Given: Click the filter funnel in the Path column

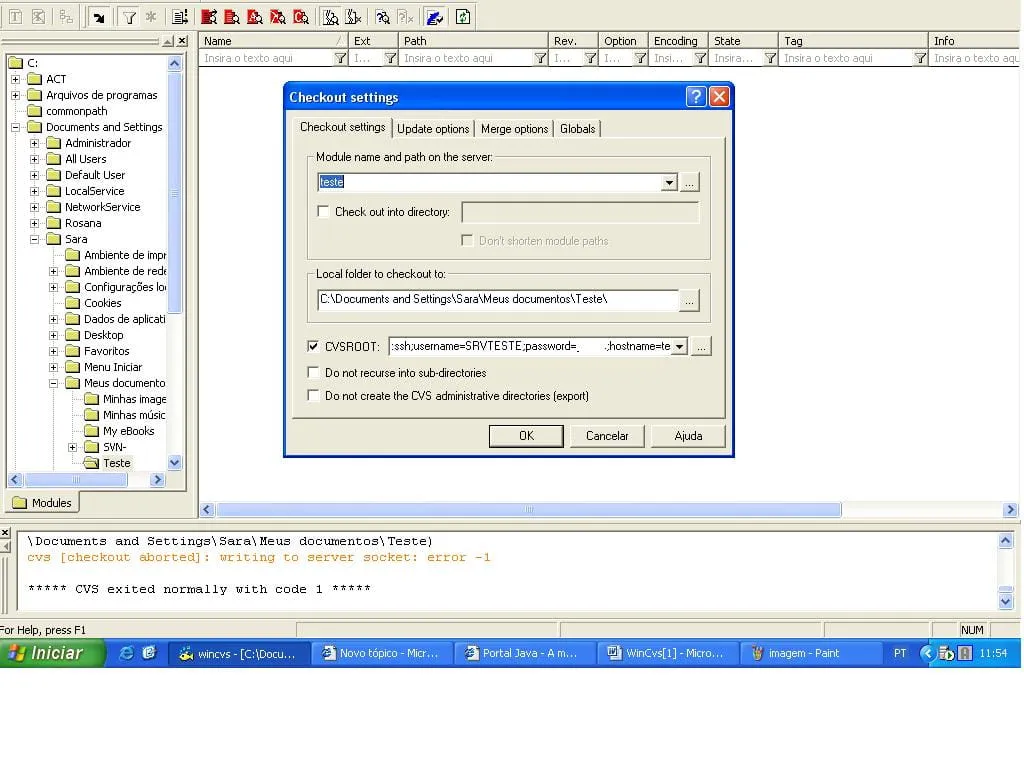Looking at the screenshot, I should [540, 58].
